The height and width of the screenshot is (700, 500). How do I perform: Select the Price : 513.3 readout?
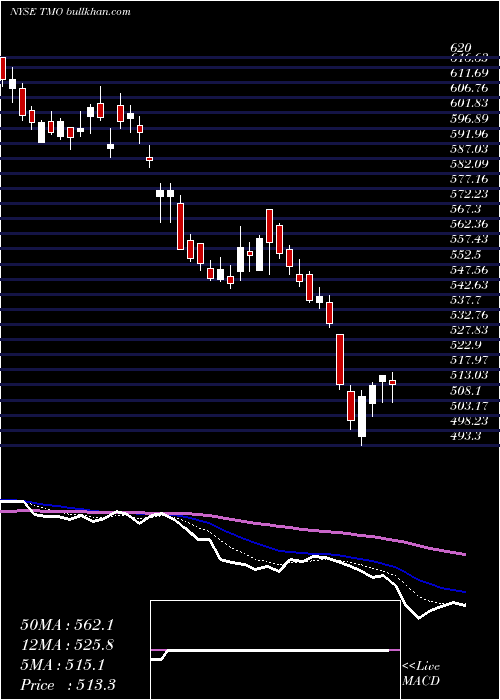point(68,685)
